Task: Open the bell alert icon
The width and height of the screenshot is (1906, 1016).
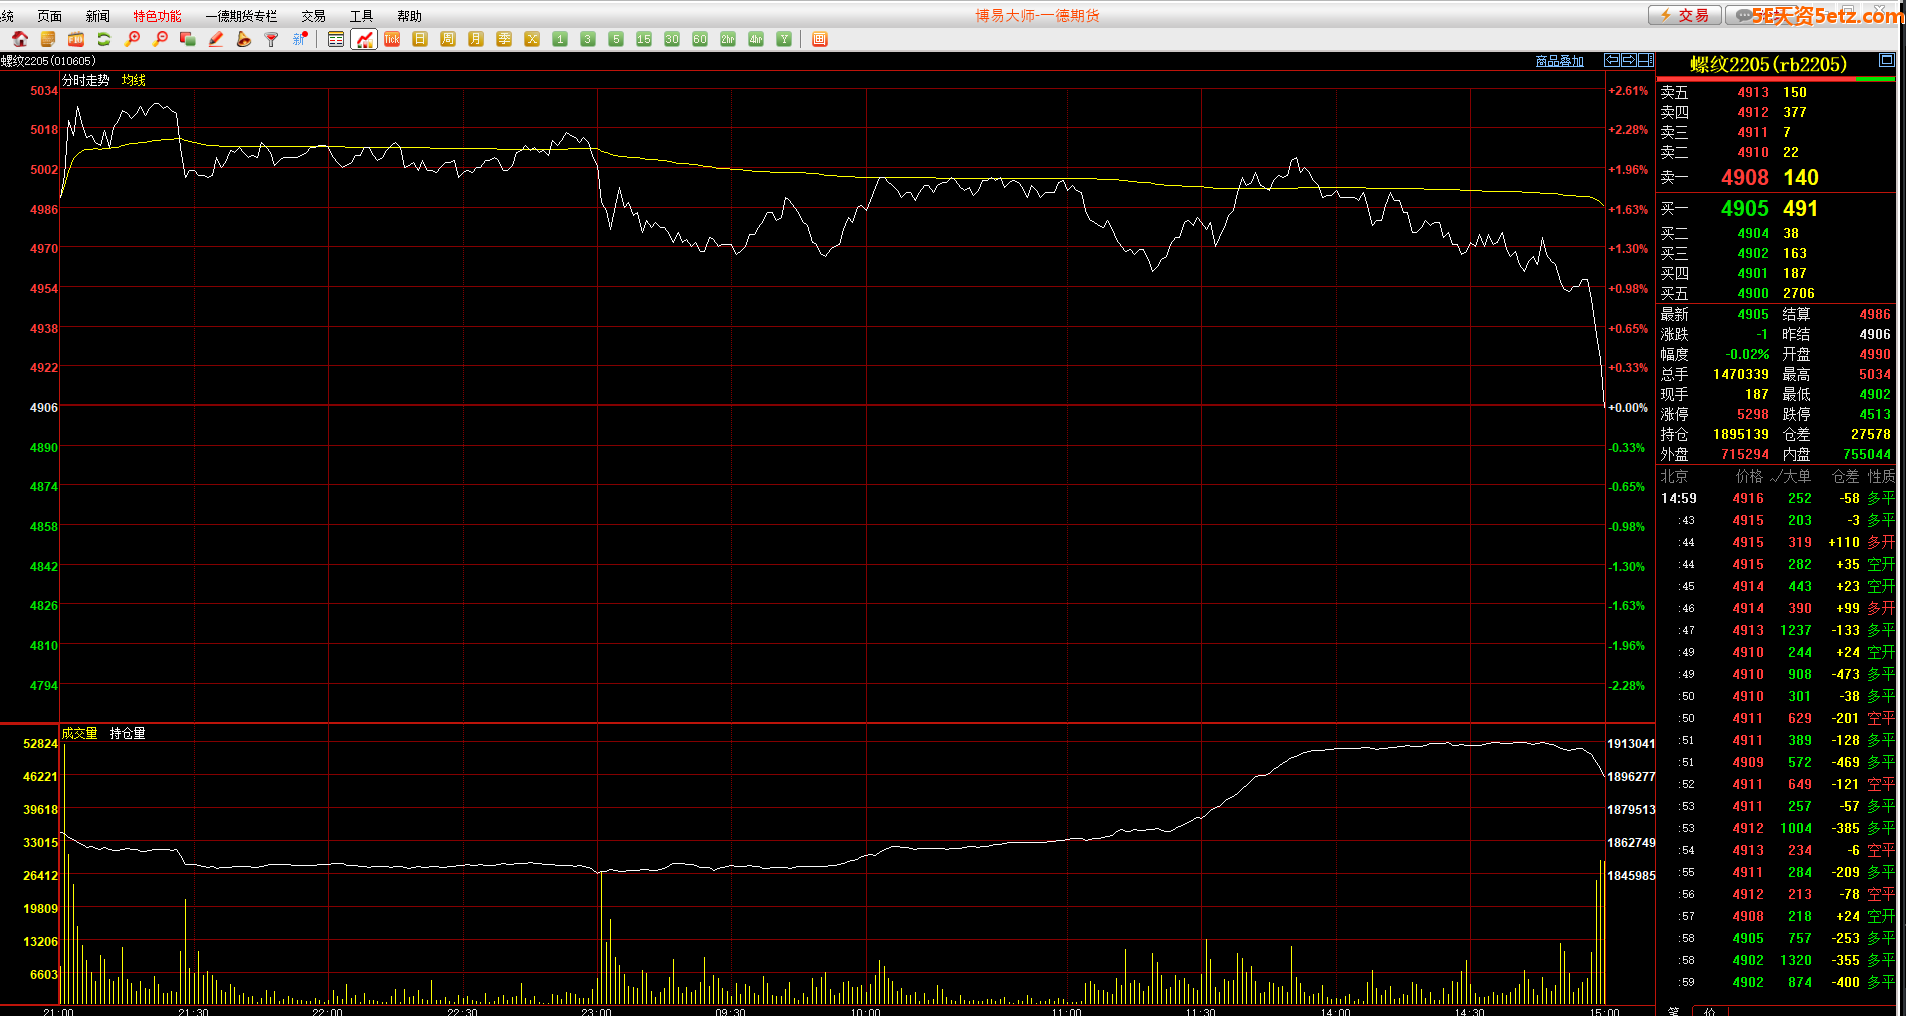Action: (244, 39)
